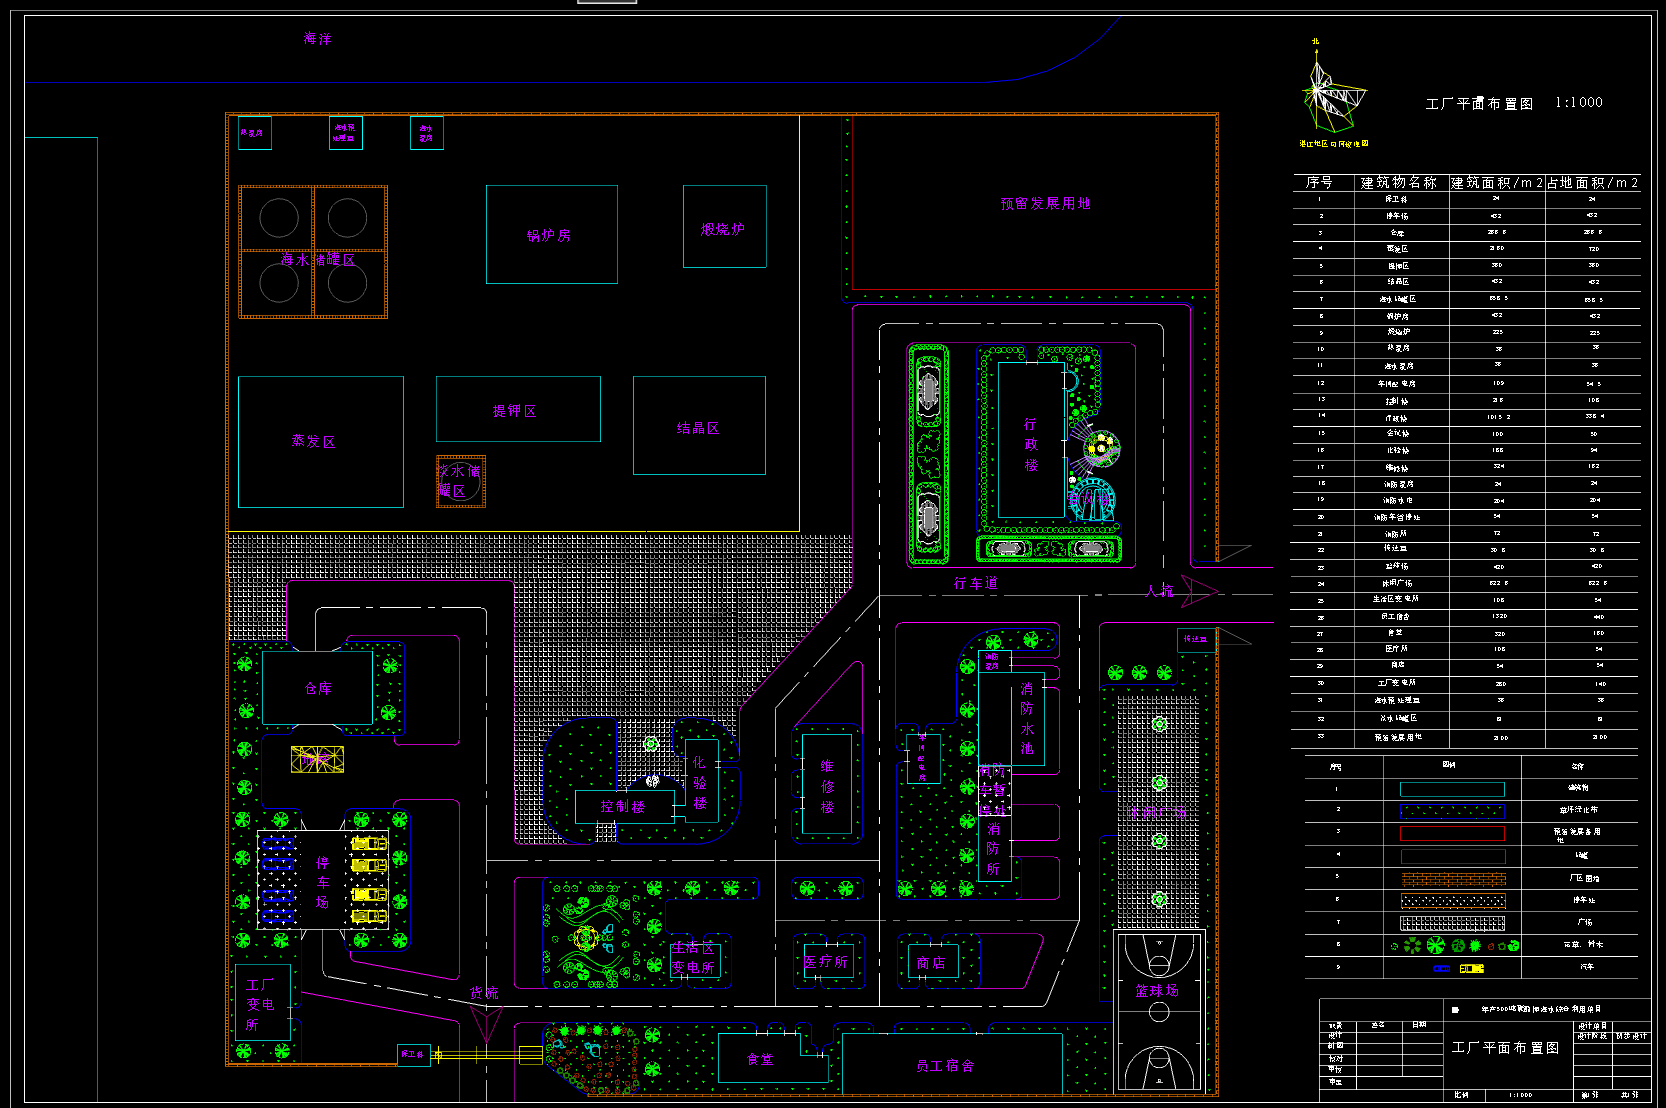Screen dimensions: 1666x1108
Task: Click the 生活区变电所 label in the site plan
Action: [693, 957]
